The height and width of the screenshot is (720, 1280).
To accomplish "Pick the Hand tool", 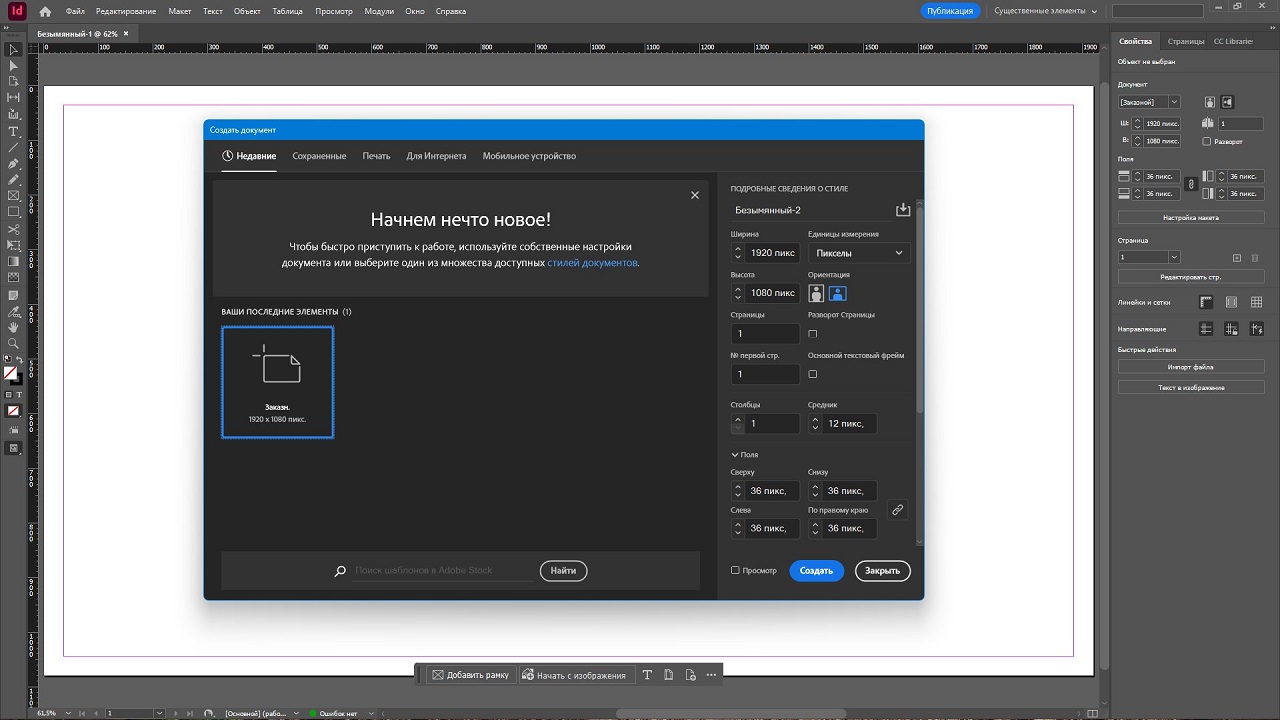I will (x=13, y=327).
